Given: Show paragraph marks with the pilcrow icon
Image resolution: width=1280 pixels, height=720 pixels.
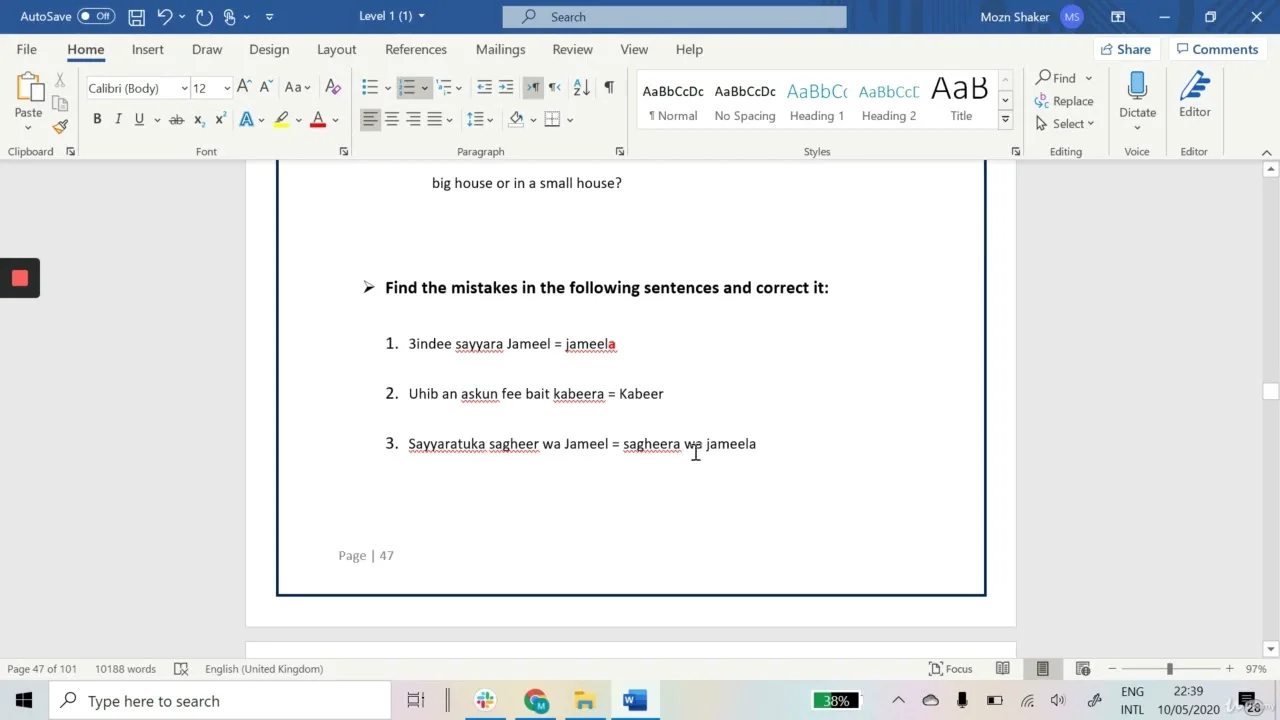Looking at the screenshot, I should click(x=608, y=88).
